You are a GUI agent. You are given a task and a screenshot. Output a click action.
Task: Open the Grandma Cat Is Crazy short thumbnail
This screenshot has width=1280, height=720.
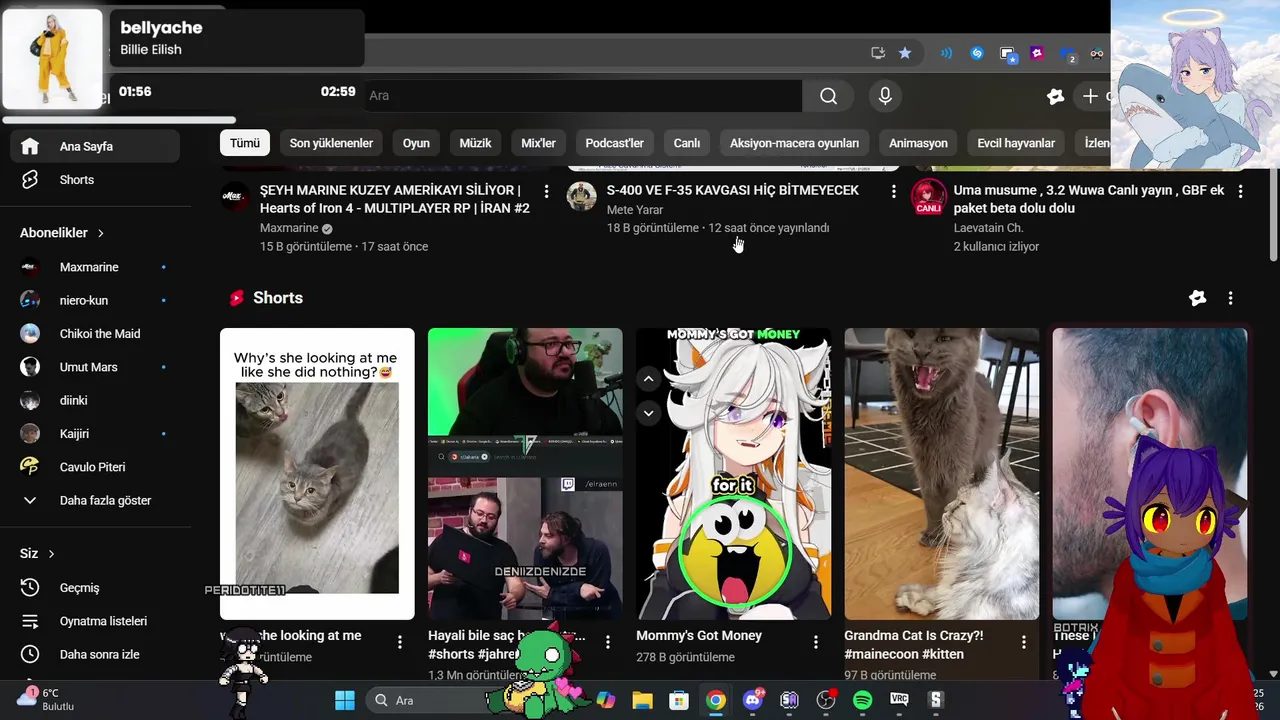pos(941,474)
